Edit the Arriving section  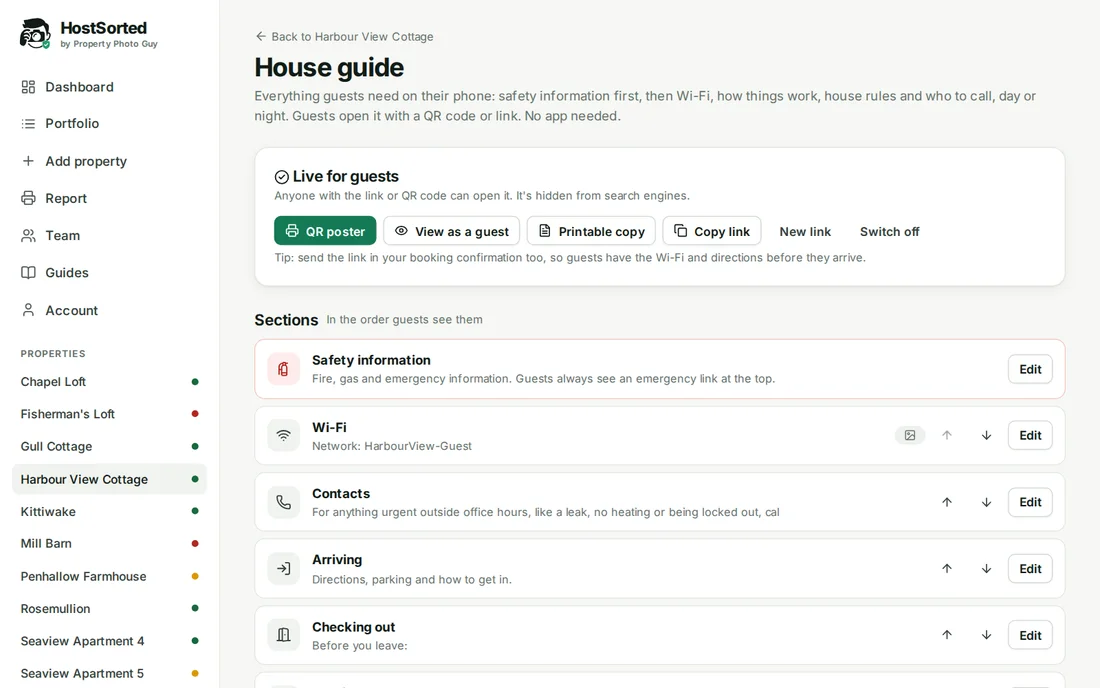pos(1030,569)
